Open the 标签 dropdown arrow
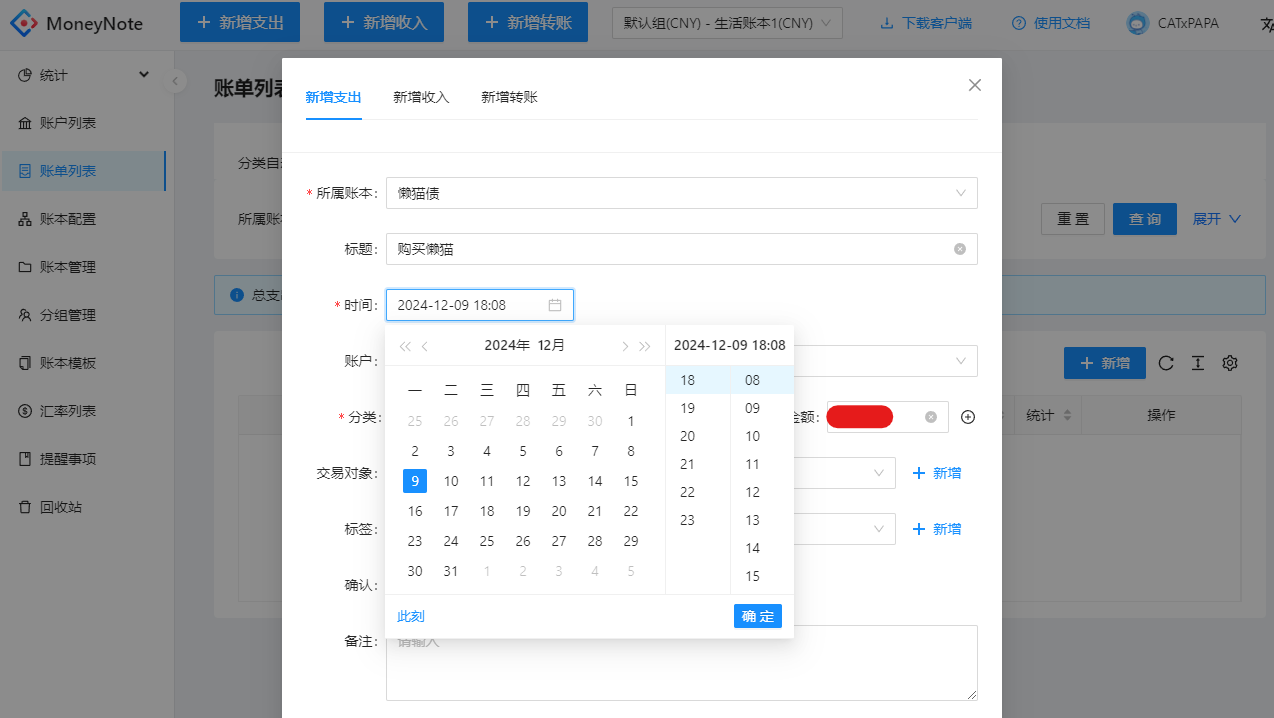The image size is (1274, 718). coord(880,529)
